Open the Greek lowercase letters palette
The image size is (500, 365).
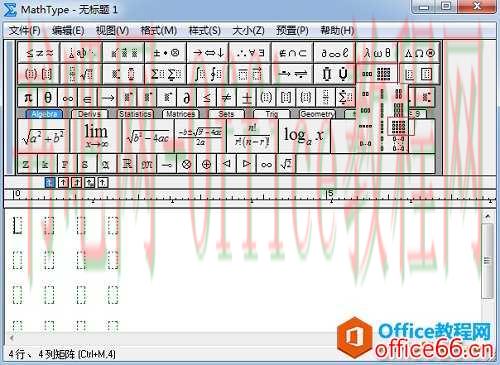(x=377, y=53)
